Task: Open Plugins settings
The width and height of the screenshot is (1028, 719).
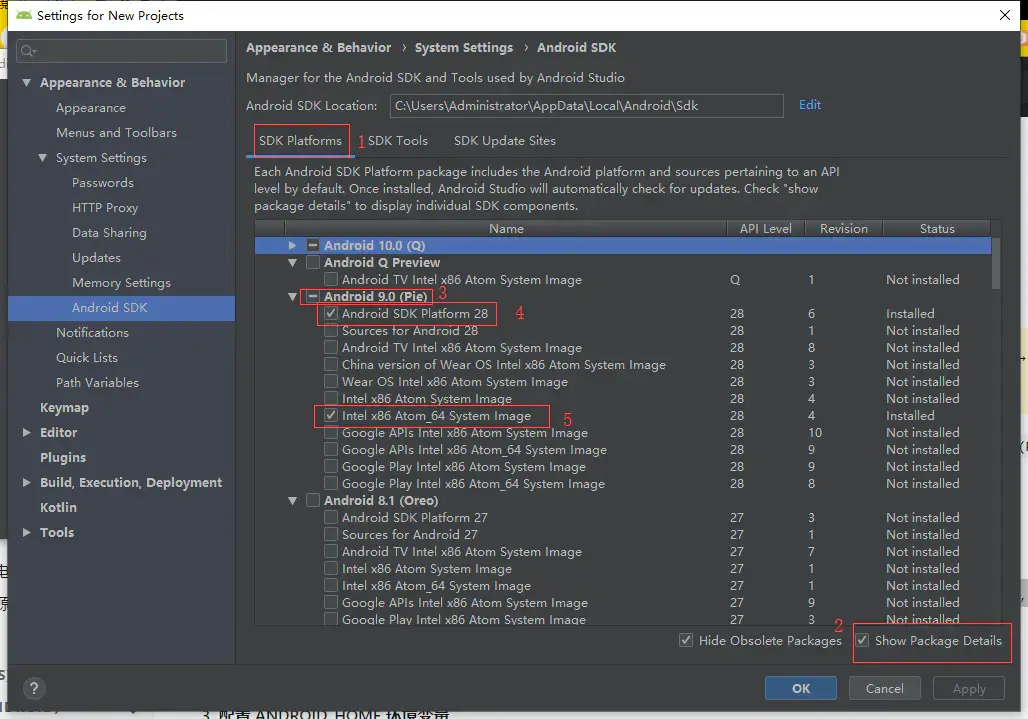Action: click(62, 457)
